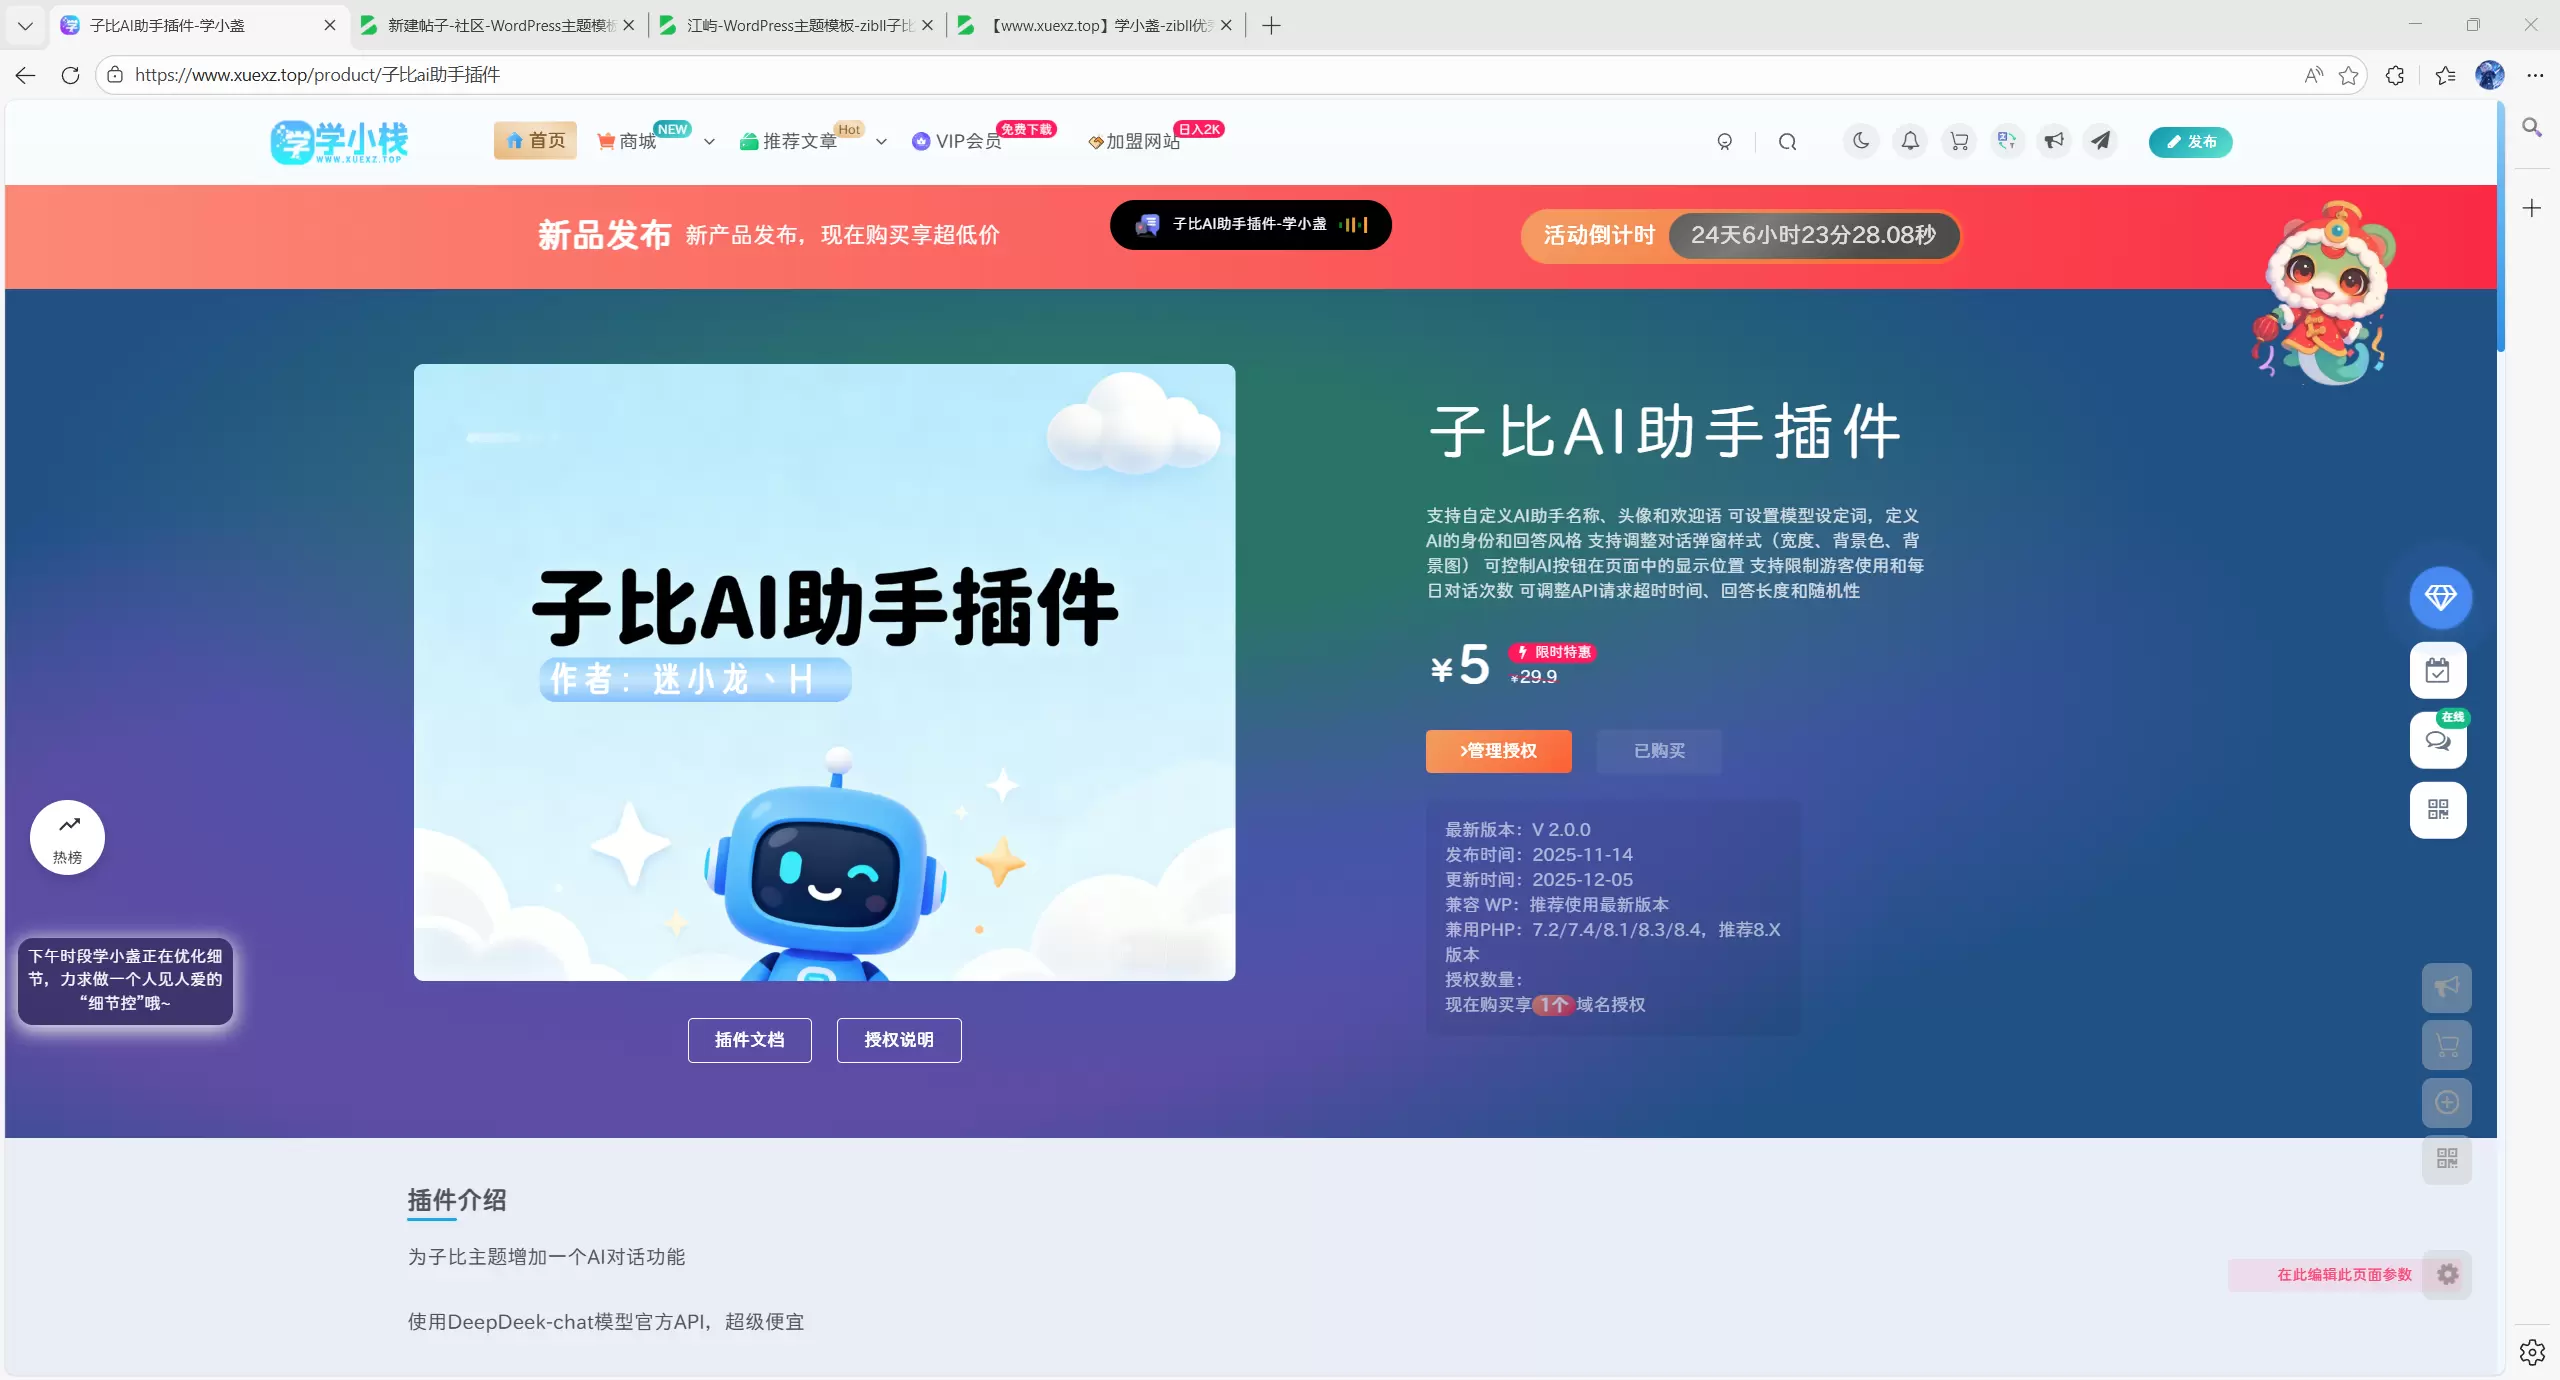Screen dimensions: 2560x1380
Task: Click the 子比AI助手插件 product cover image
Action: (x=824, y=672)
